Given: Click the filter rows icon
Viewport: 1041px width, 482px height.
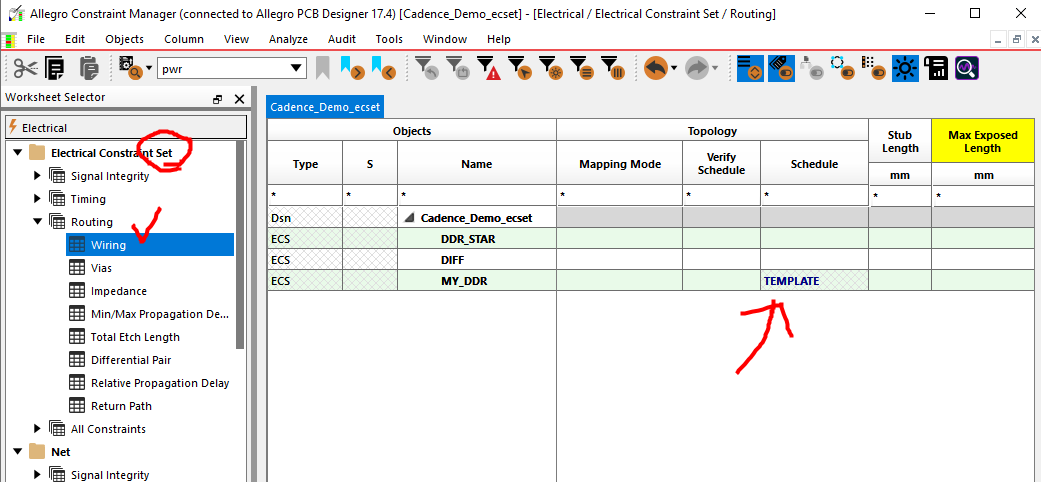Looking at the screenshot, I should pyautogui.click(x=582, y=68).
